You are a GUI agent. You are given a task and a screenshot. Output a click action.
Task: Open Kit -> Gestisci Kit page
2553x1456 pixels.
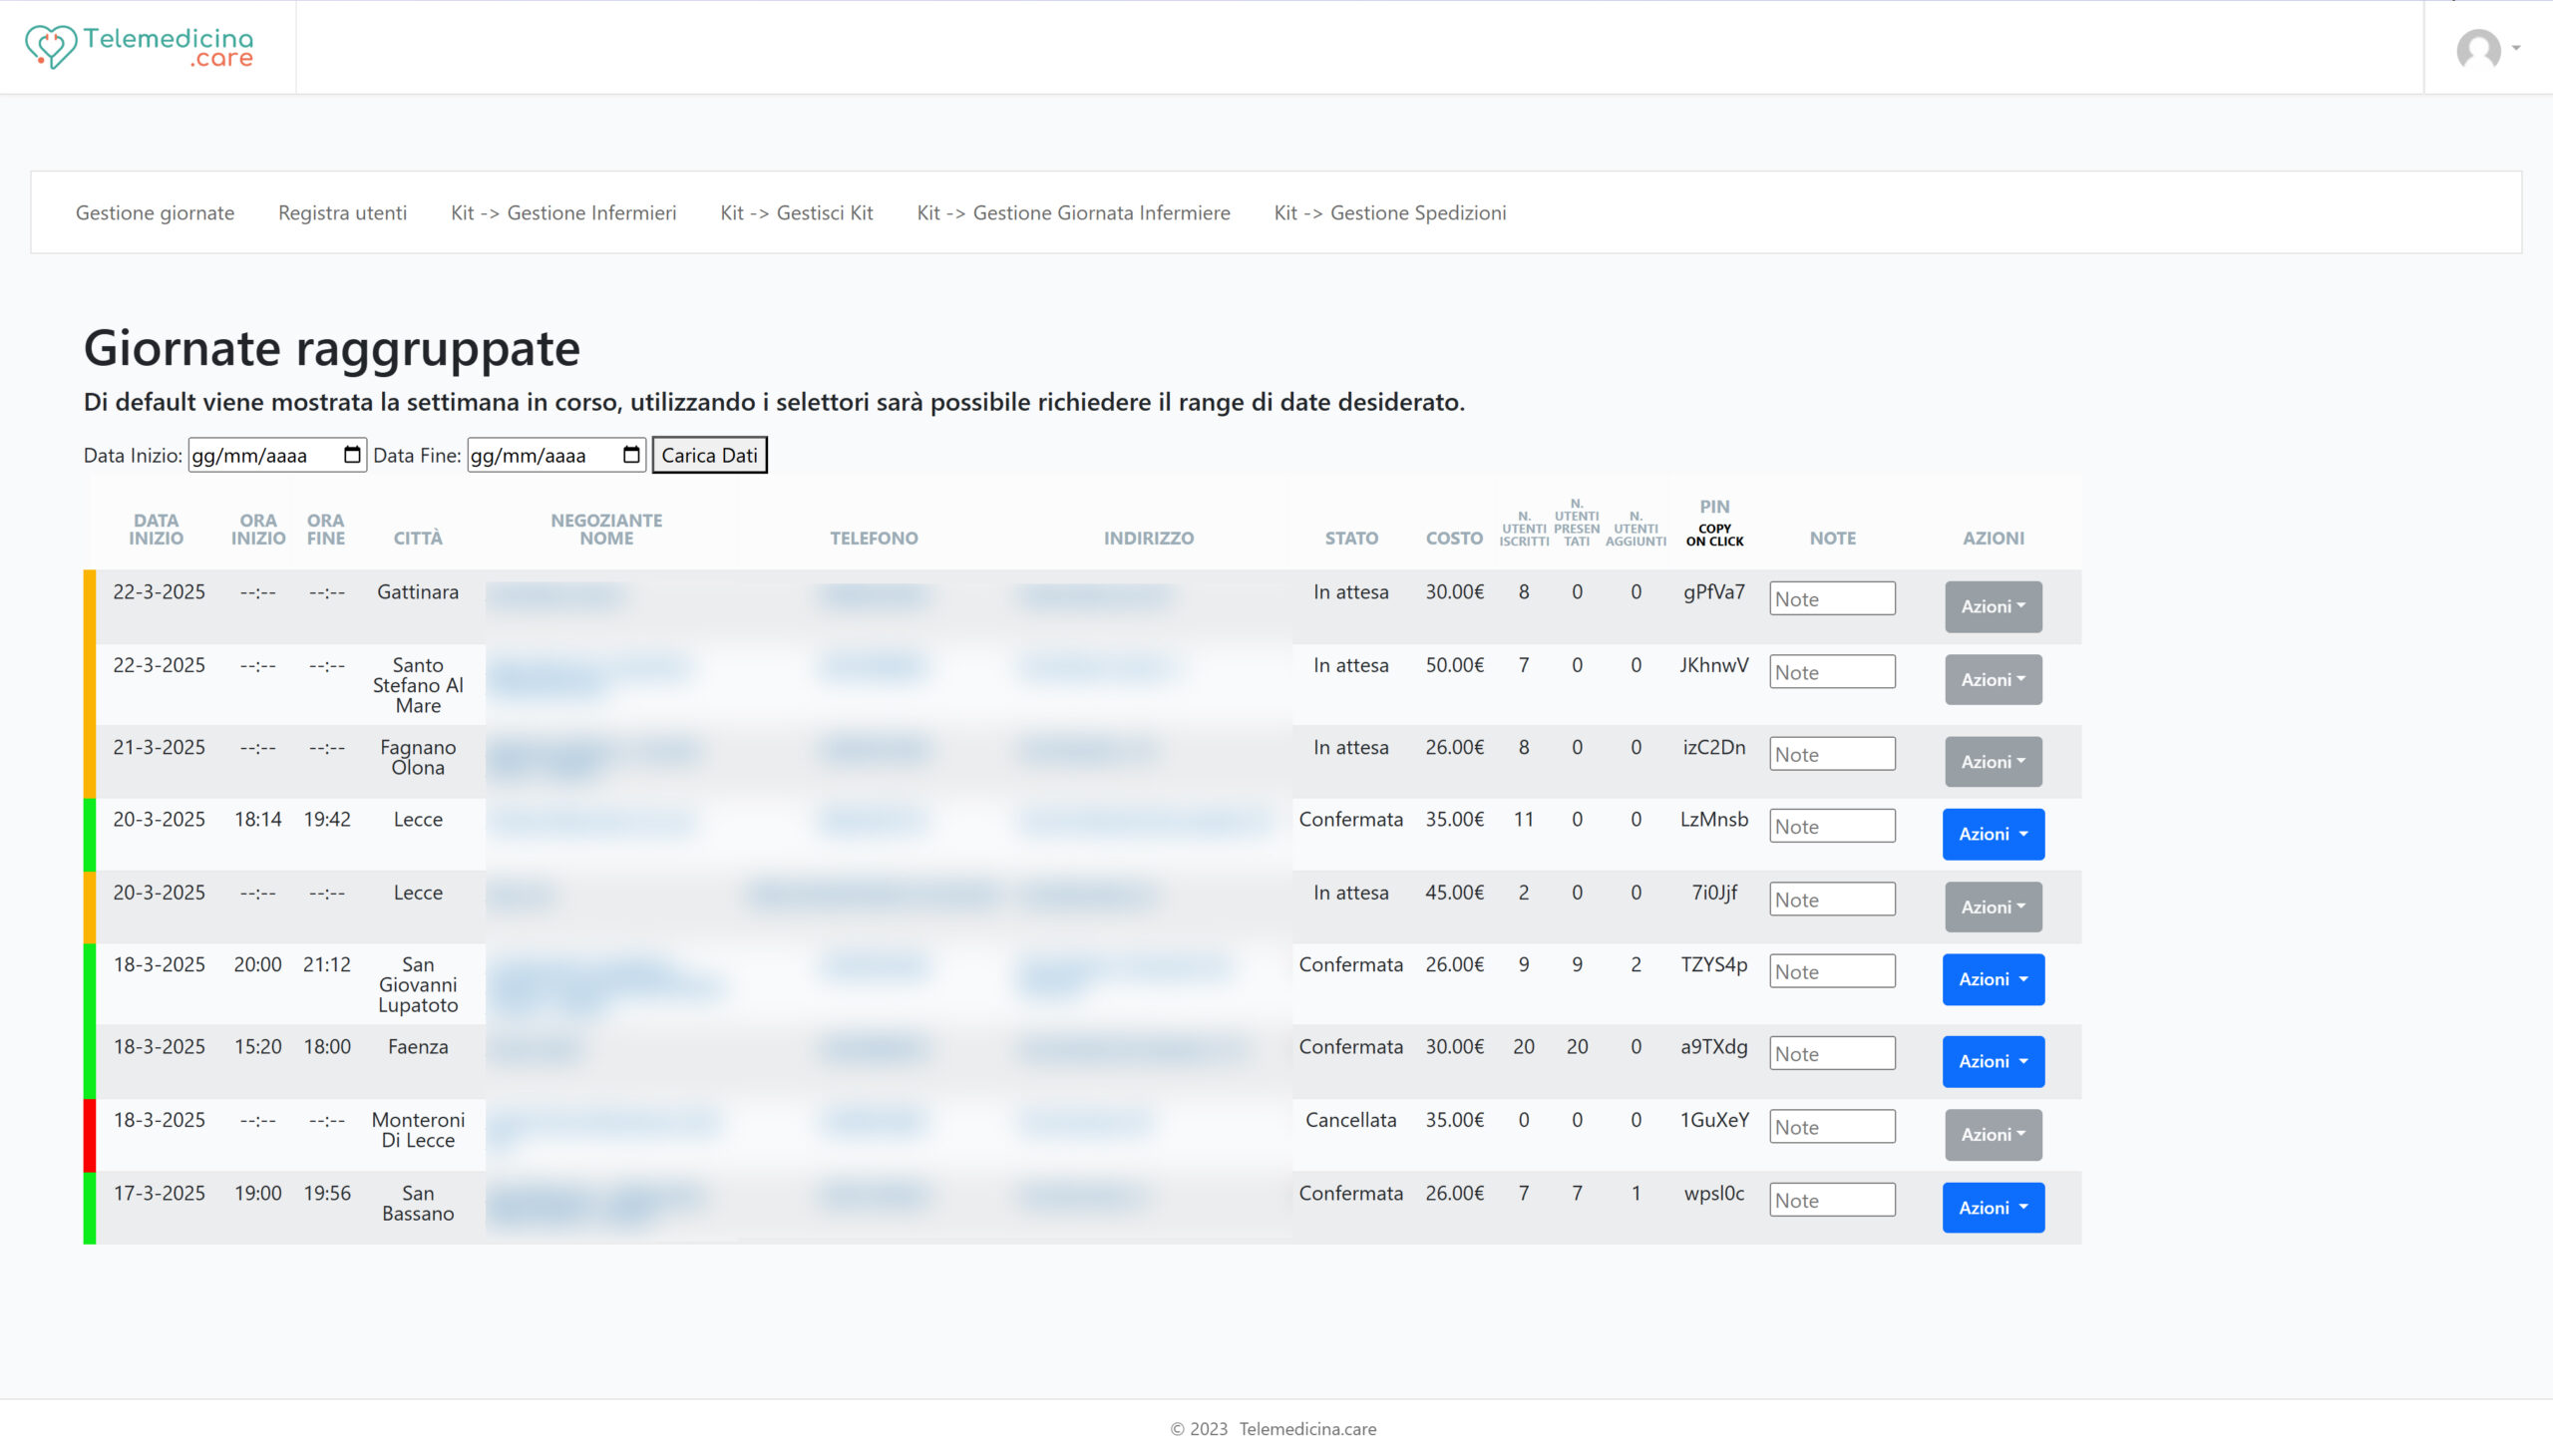point(796,212)
